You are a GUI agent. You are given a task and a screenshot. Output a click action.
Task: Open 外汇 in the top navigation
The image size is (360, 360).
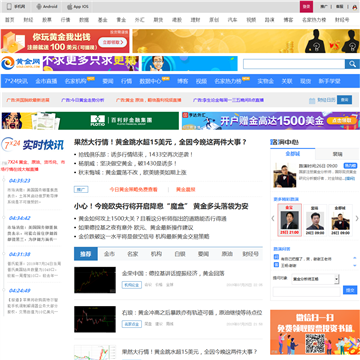139,20
